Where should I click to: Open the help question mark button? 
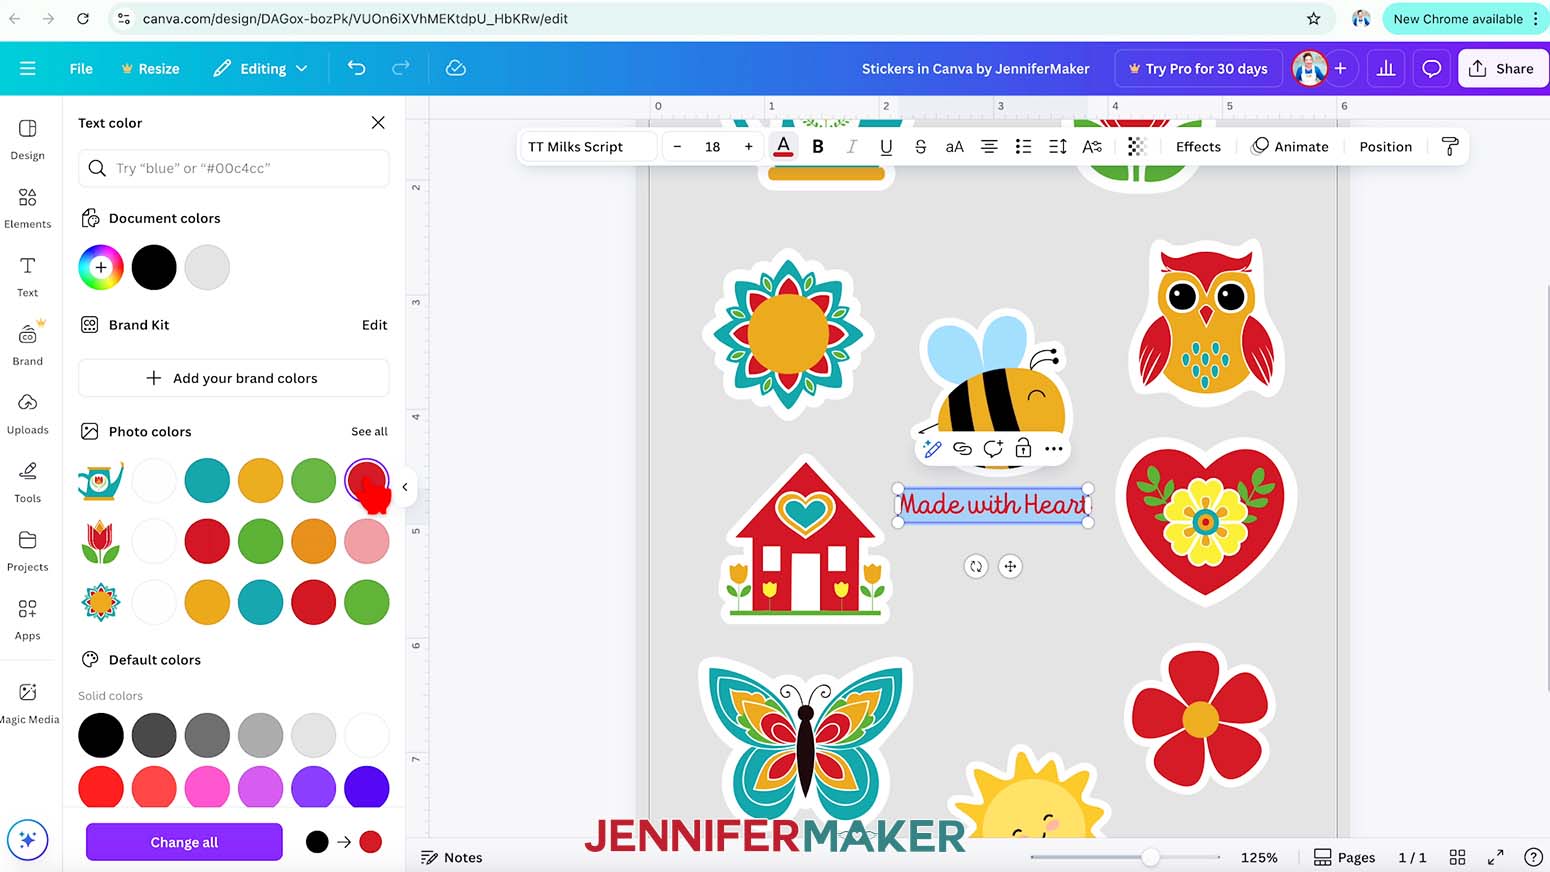[1533, 857]
